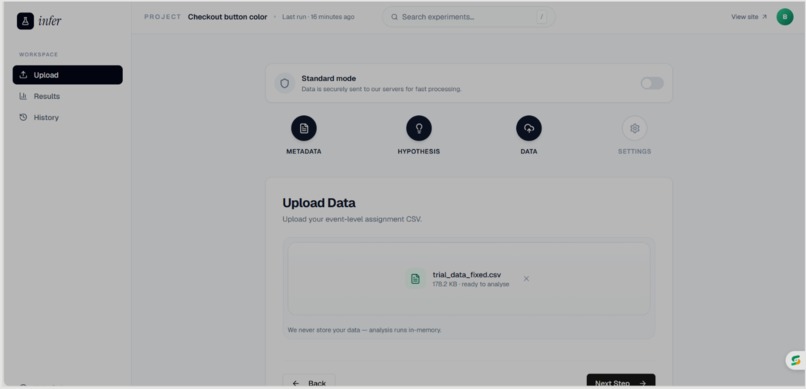This screenshot has width=806, height=389.
Task: Click the slash shortcut badge in search
Action: (x=541, y=17)
